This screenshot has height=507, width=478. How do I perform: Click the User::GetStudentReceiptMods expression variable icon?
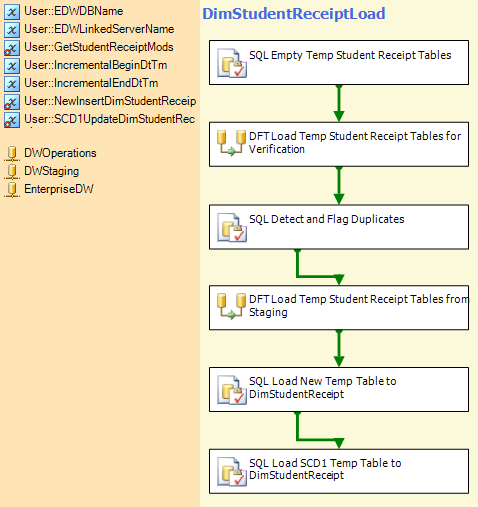[12, 48]
